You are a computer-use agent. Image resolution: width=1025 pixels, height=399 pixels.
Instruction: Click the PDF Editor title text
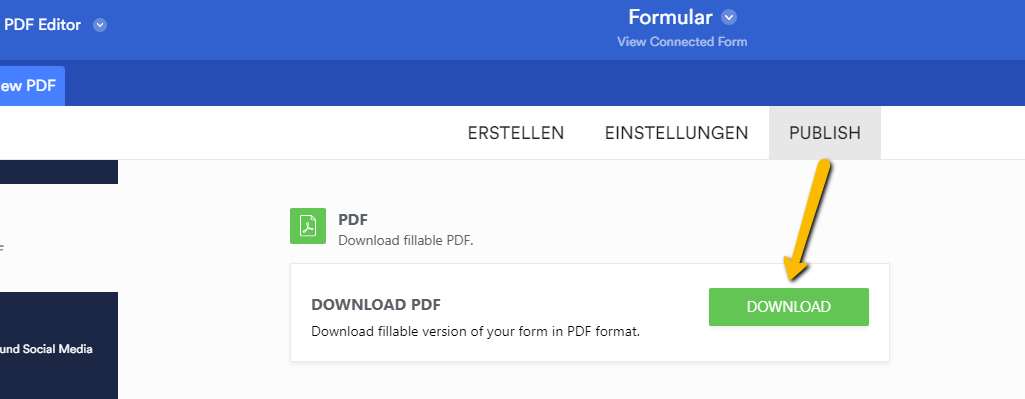(42, 26)
